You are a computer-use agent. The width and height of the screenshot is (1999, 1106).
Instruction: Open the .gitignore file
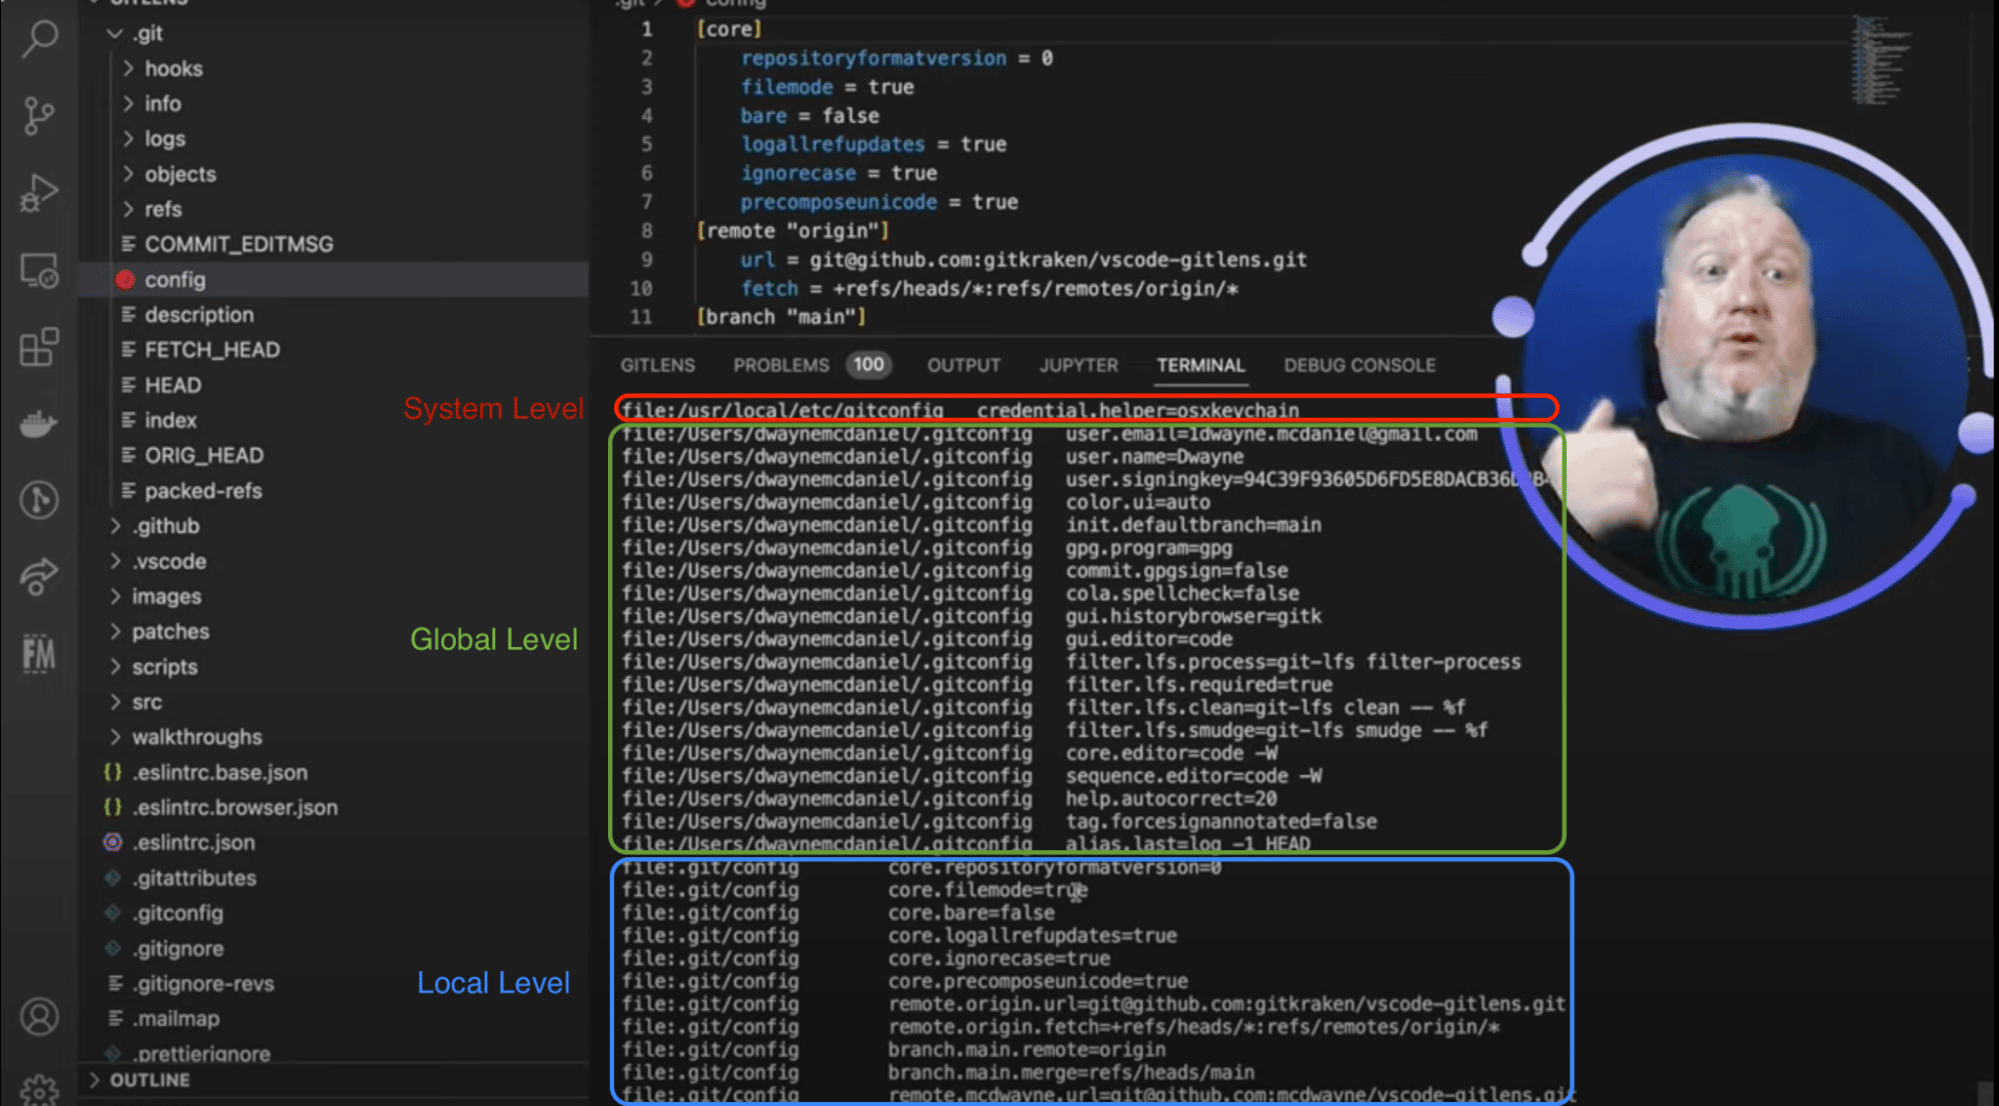(x=179, y=948)
